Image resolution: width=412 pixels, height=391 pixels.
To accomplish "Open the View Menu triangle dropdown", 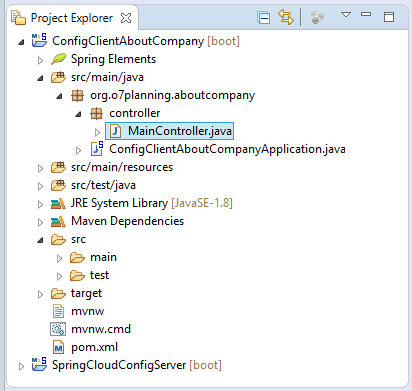I will [x=346, y=15].
